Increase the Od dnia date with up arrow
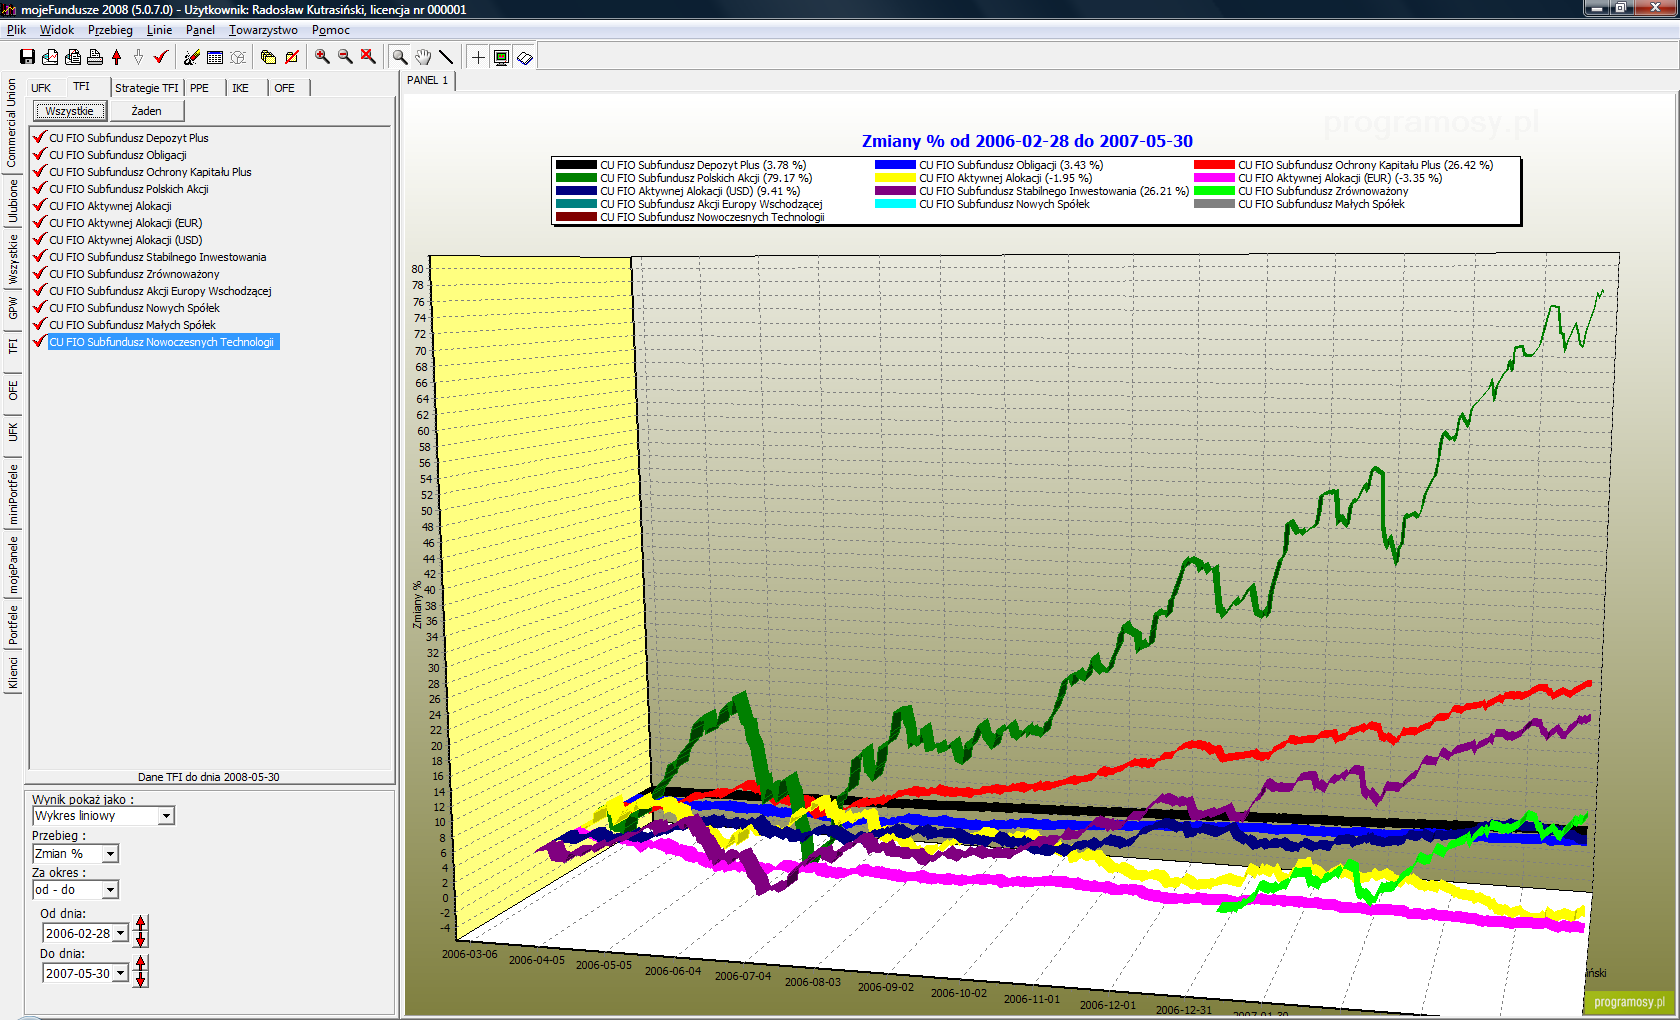1680x1020 pixels. (141, 923)
